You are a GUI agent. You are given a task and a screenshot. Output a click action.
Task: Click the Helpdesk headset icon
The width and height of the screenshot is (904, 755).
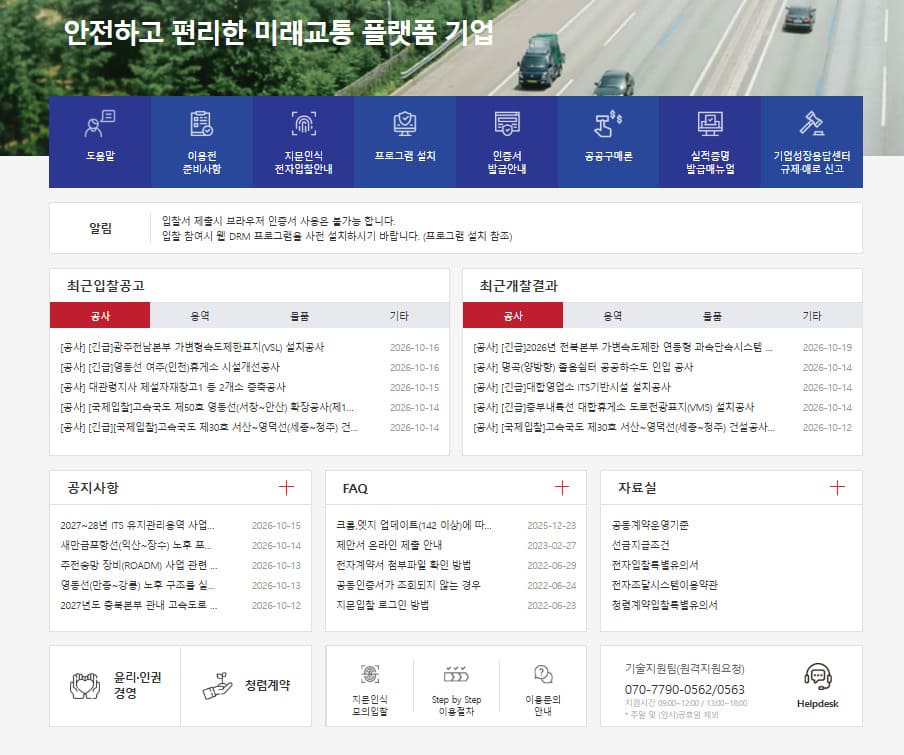[818, 677]
